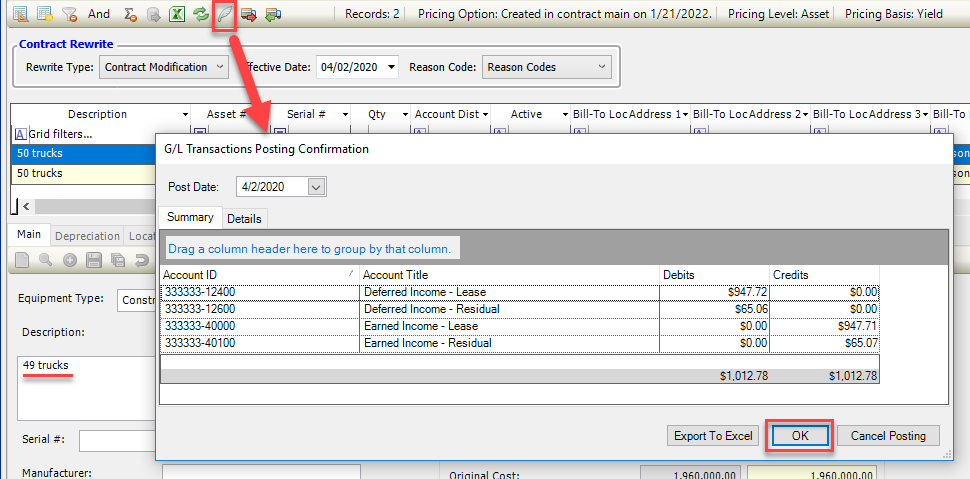
Task: Click the sigma totals toolbar icon
Action: (130, 15)
